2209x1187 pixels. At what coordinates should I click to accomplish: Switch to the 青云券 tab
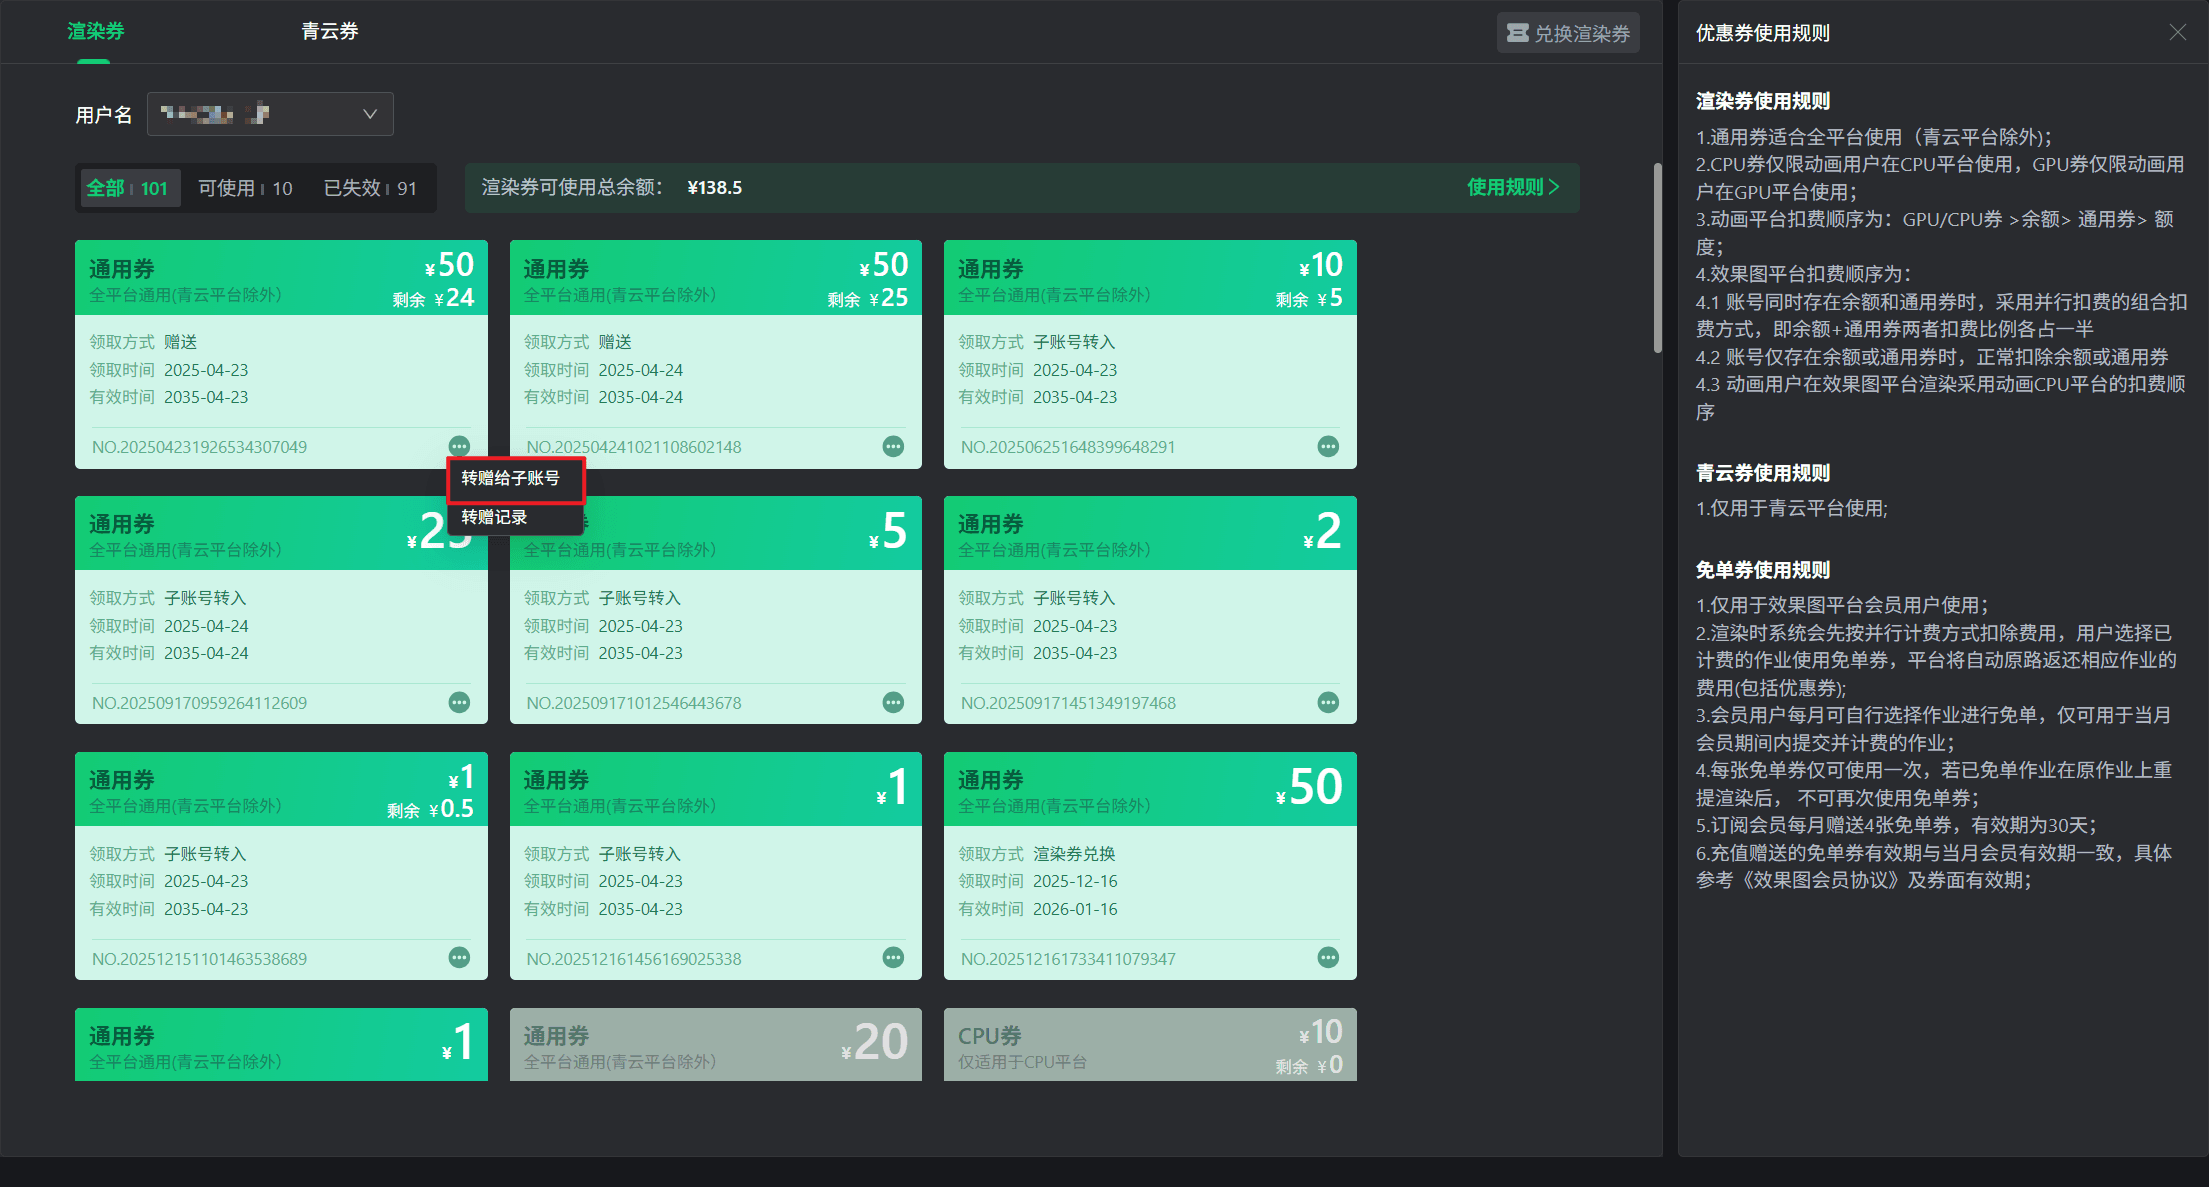point(330,32)
